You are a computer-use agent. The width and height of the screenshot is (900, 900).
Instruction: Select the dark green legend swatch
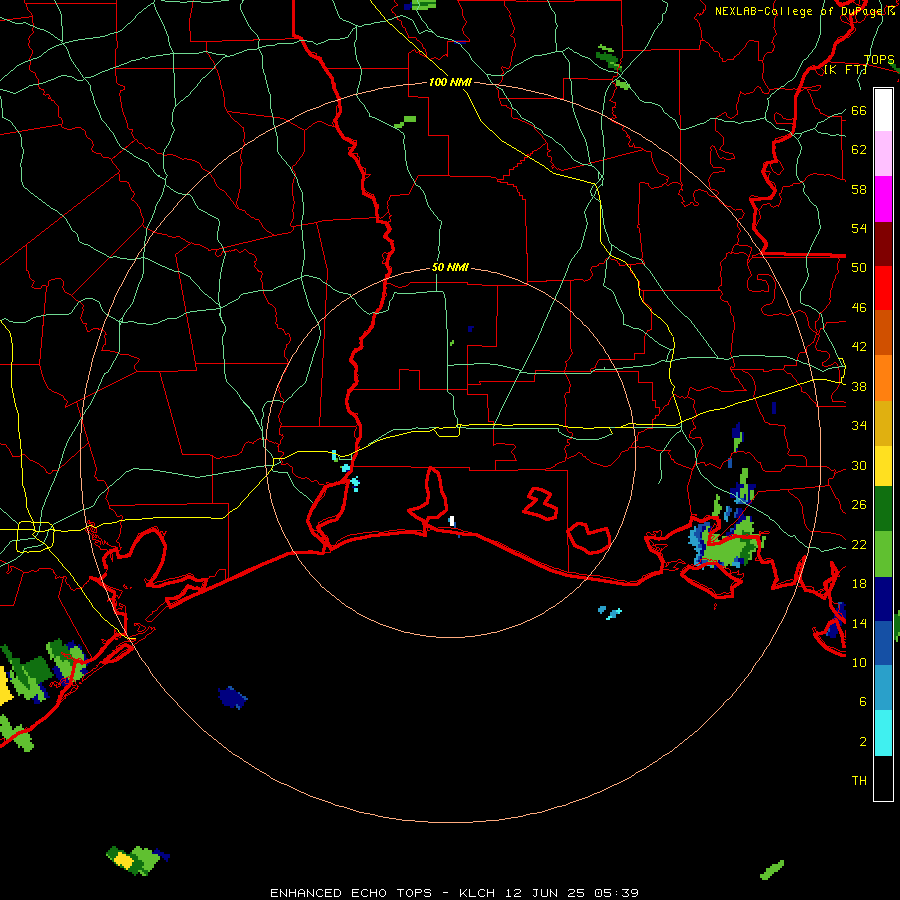[883, 509]
